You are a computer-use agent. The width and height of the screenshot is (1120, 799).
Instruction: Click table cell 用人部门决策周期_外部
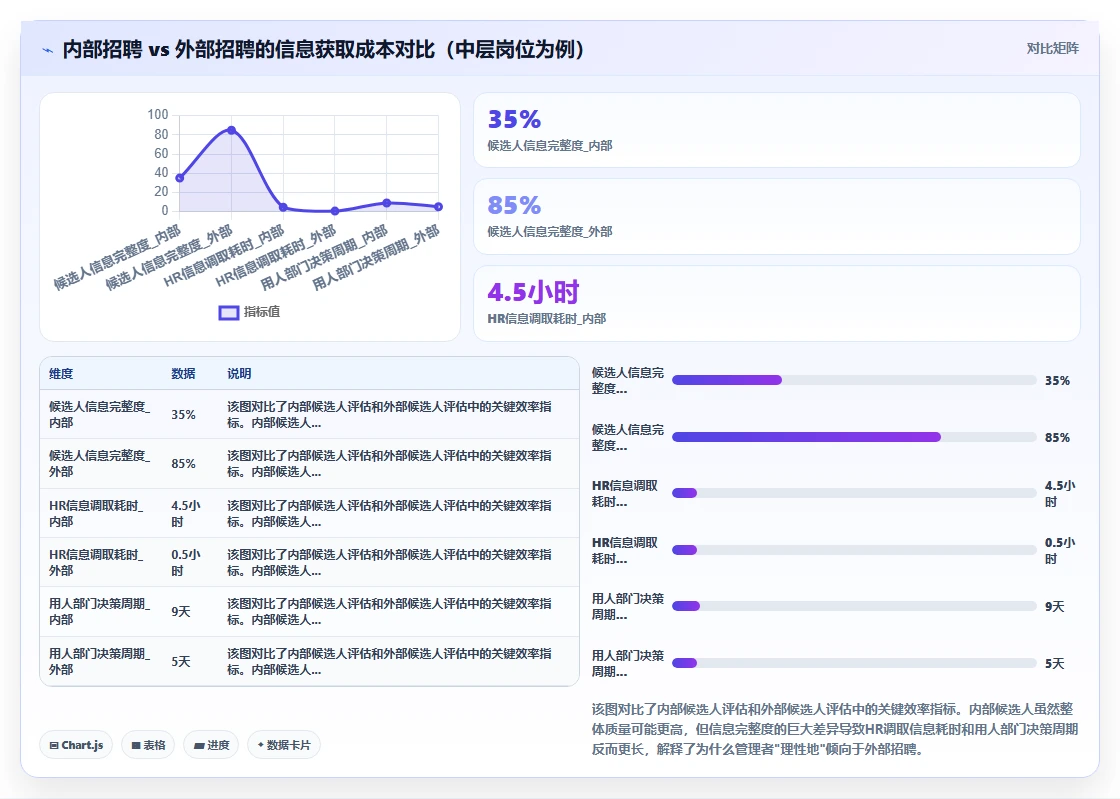[x=99, y=661]
